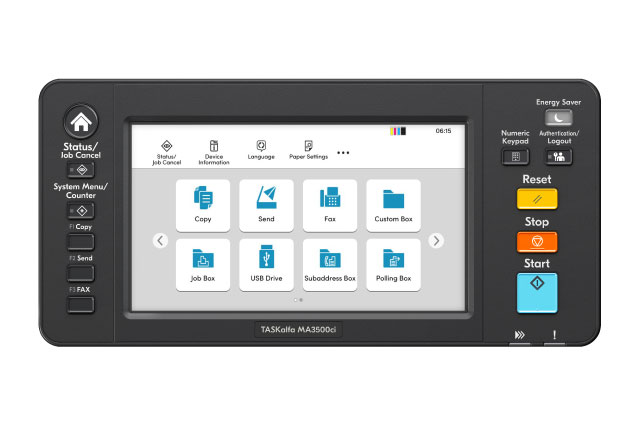640x426 pixels.
Task: Tap the color toner level indicator
Action: click(399, 131)
